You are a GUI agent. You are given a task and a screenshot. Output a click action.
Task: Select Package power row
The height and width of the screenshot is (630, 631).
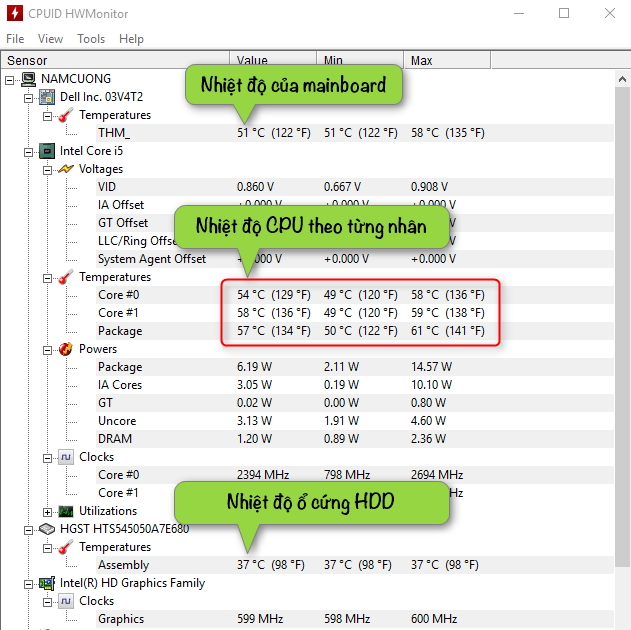pos(355,367)
